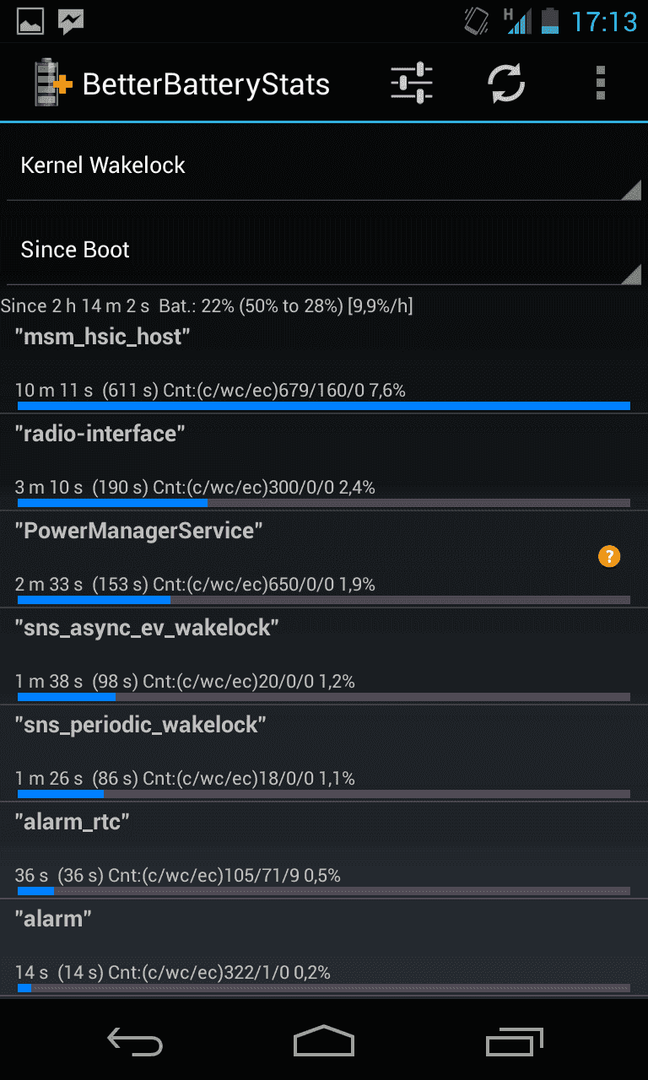Select the "msm_hsic_host" wakelock entry
Screen dimensions: 648x1080
point(324,365)
